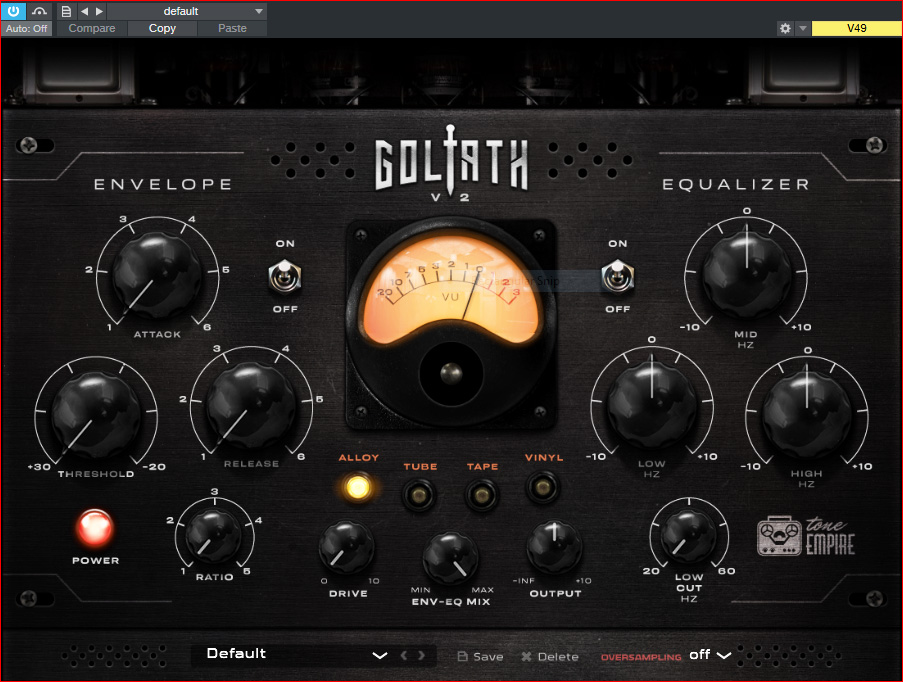Select the Tape saturation mode
This screenshot has height=682, width=903.
(x=482, y=493)
